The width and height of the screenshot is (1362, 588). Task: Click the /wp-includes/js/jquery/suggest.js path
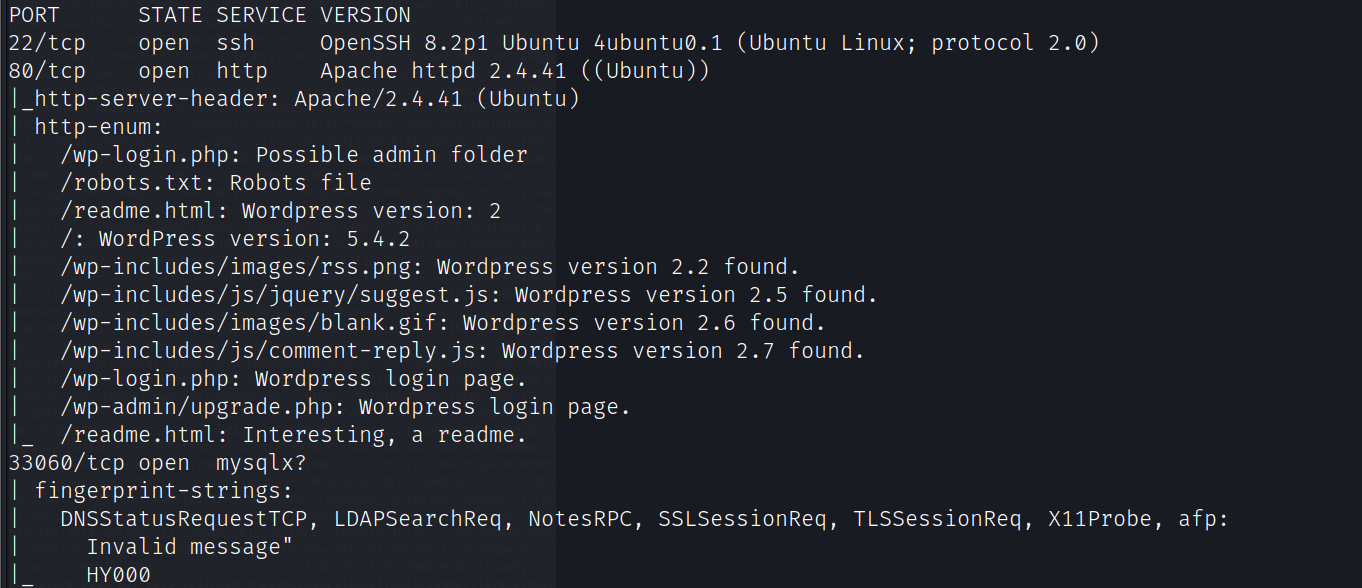[281, 295]
